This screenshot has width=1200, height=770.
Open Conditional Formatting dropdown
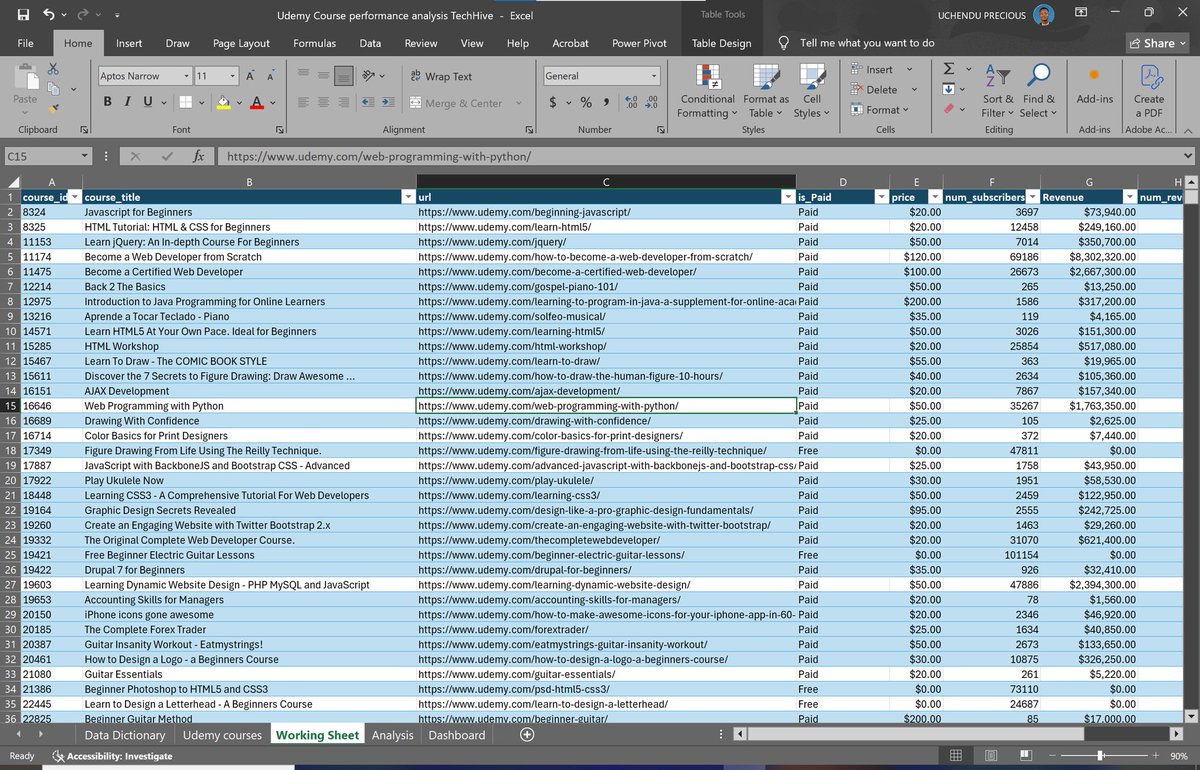[x=707, y=91]
